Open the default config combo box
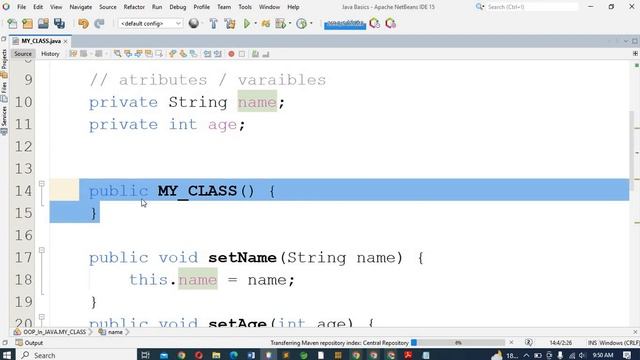 coord(151,24)
